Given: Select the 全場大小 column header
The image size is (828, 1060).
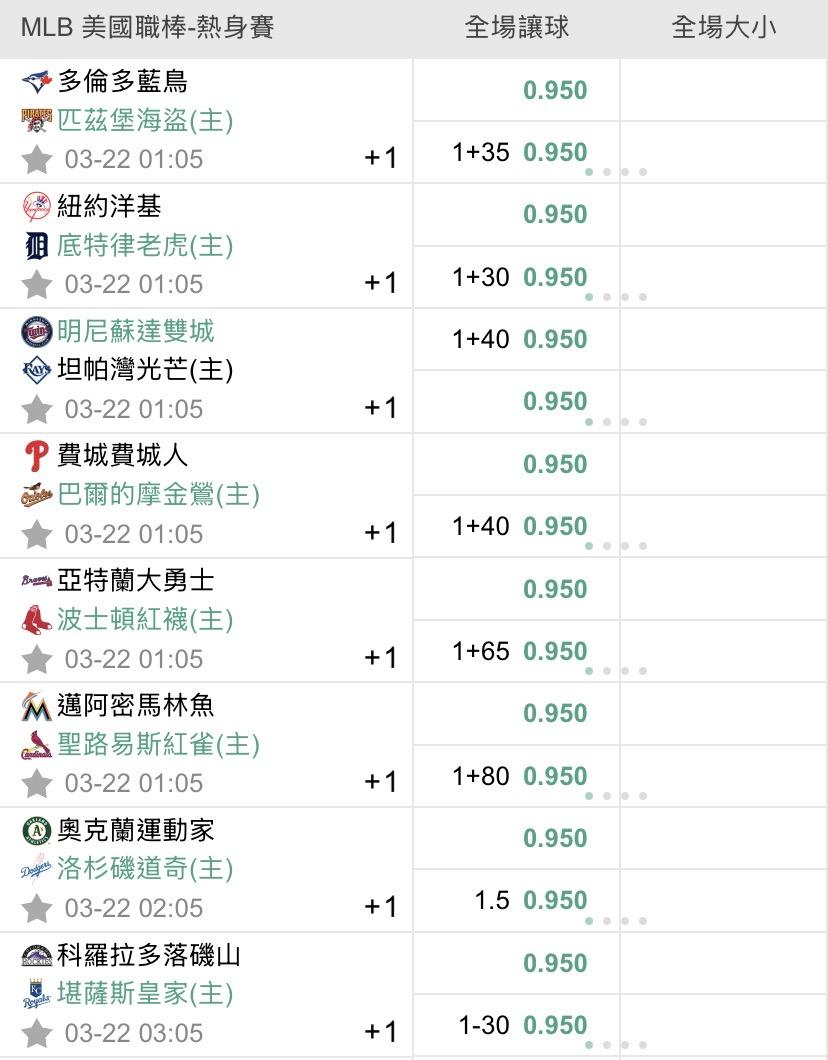Looking at the screenshot, I should (x=723, y=28).
